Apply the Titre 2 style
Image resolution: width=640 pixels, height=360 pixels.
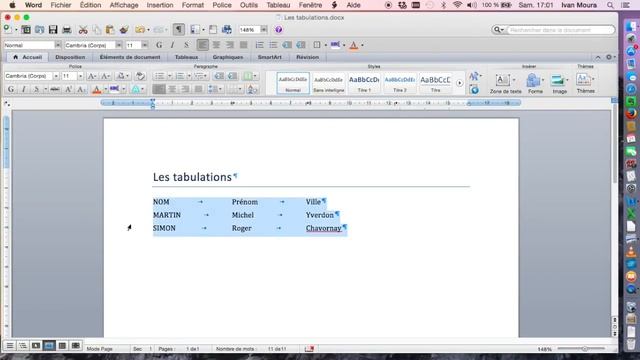[x=400, y=83]
